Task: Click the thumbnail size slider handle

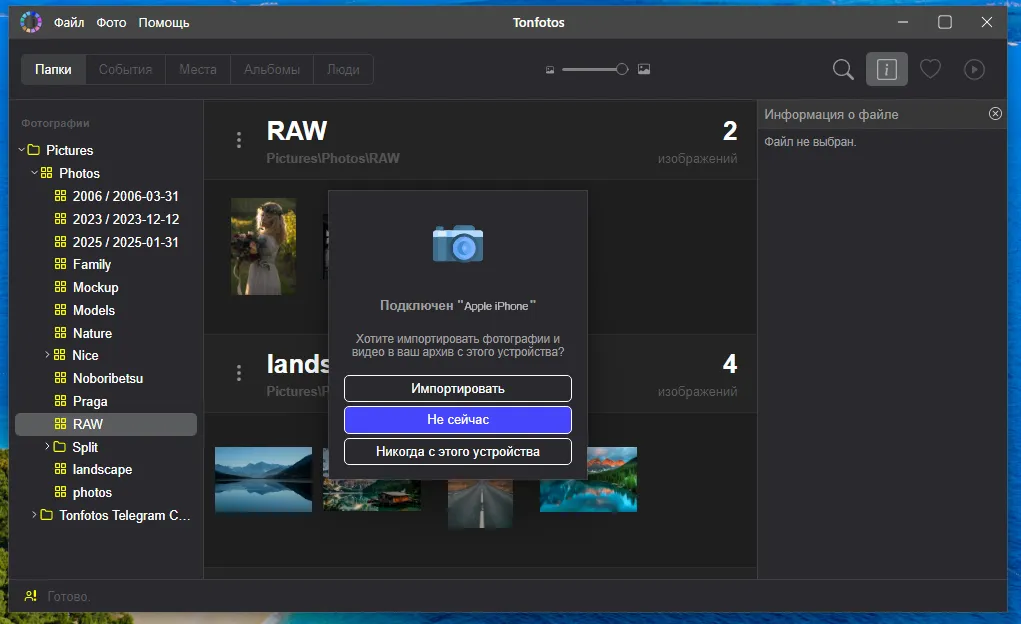Action: [622, 69]
